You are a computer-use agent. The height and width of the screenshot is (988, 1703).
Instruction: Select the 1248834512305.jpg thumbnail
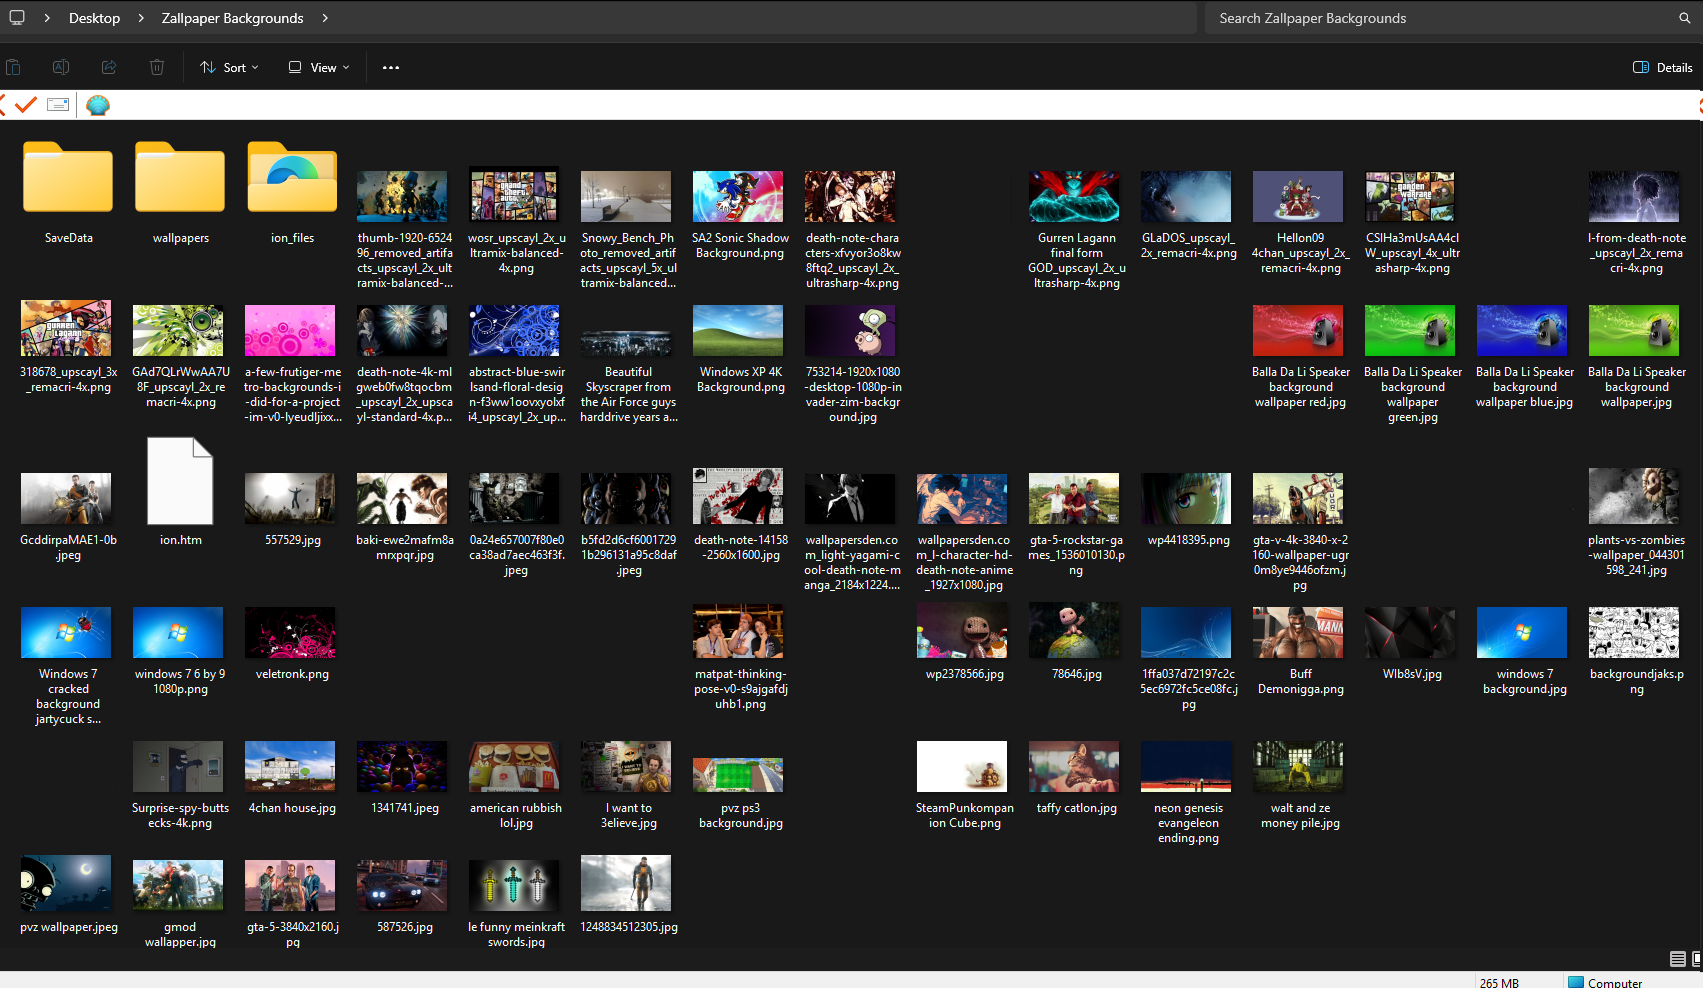[626, 883]
